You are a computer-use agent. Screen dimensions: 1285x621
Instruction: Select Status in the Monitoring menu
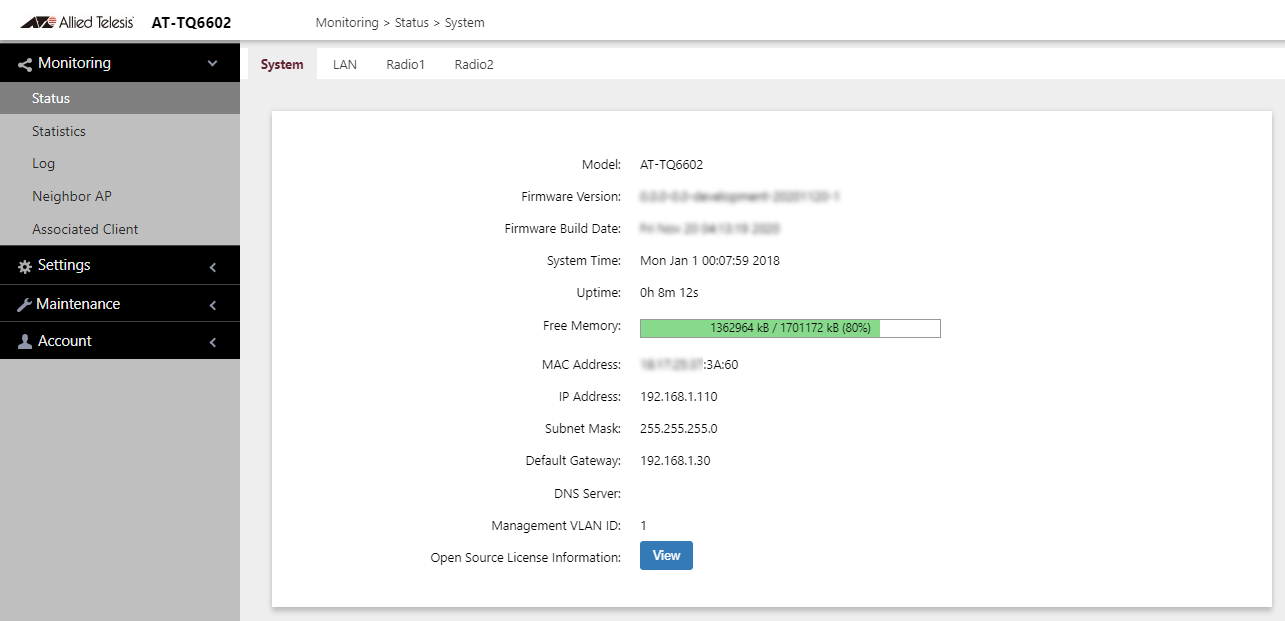tap(51, 98)
